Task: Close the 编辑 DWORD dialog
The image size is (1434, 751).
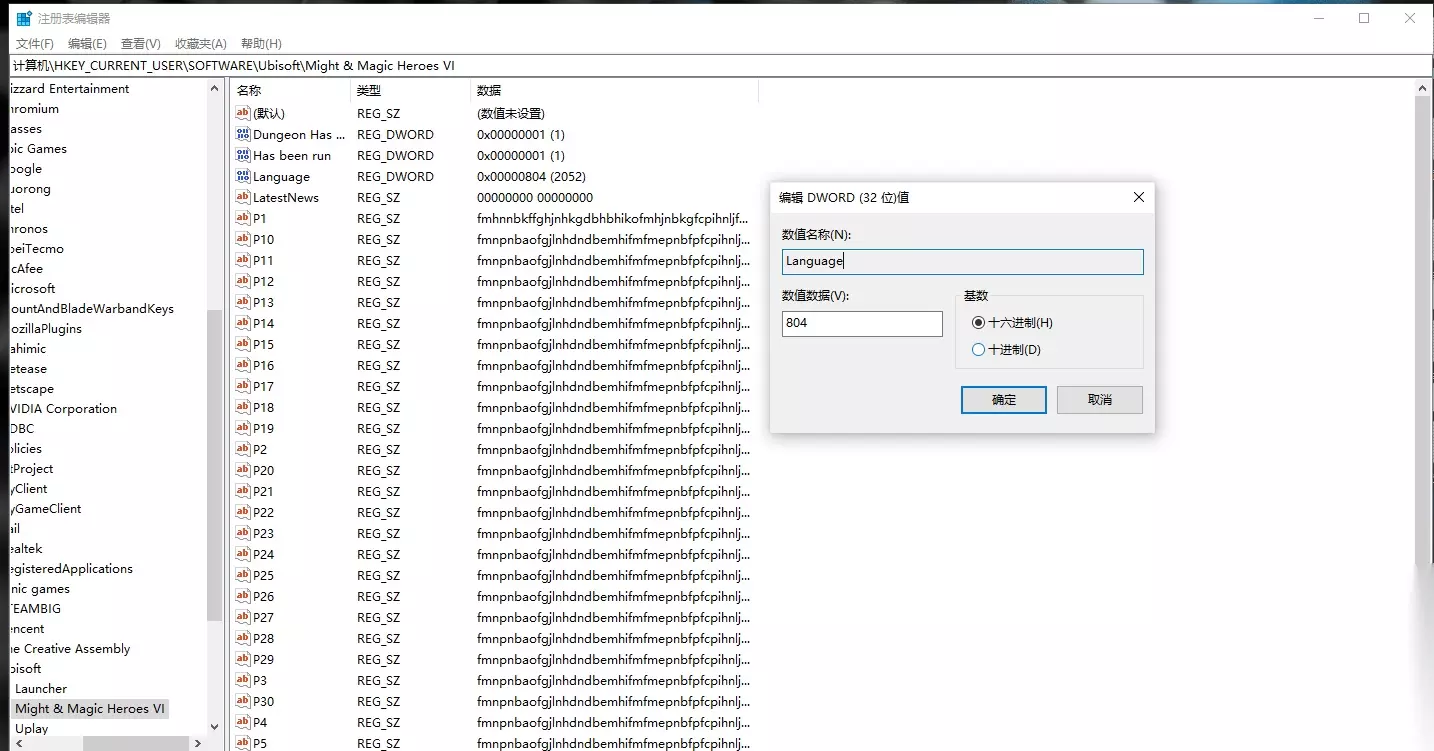Action: (1138, 198)
